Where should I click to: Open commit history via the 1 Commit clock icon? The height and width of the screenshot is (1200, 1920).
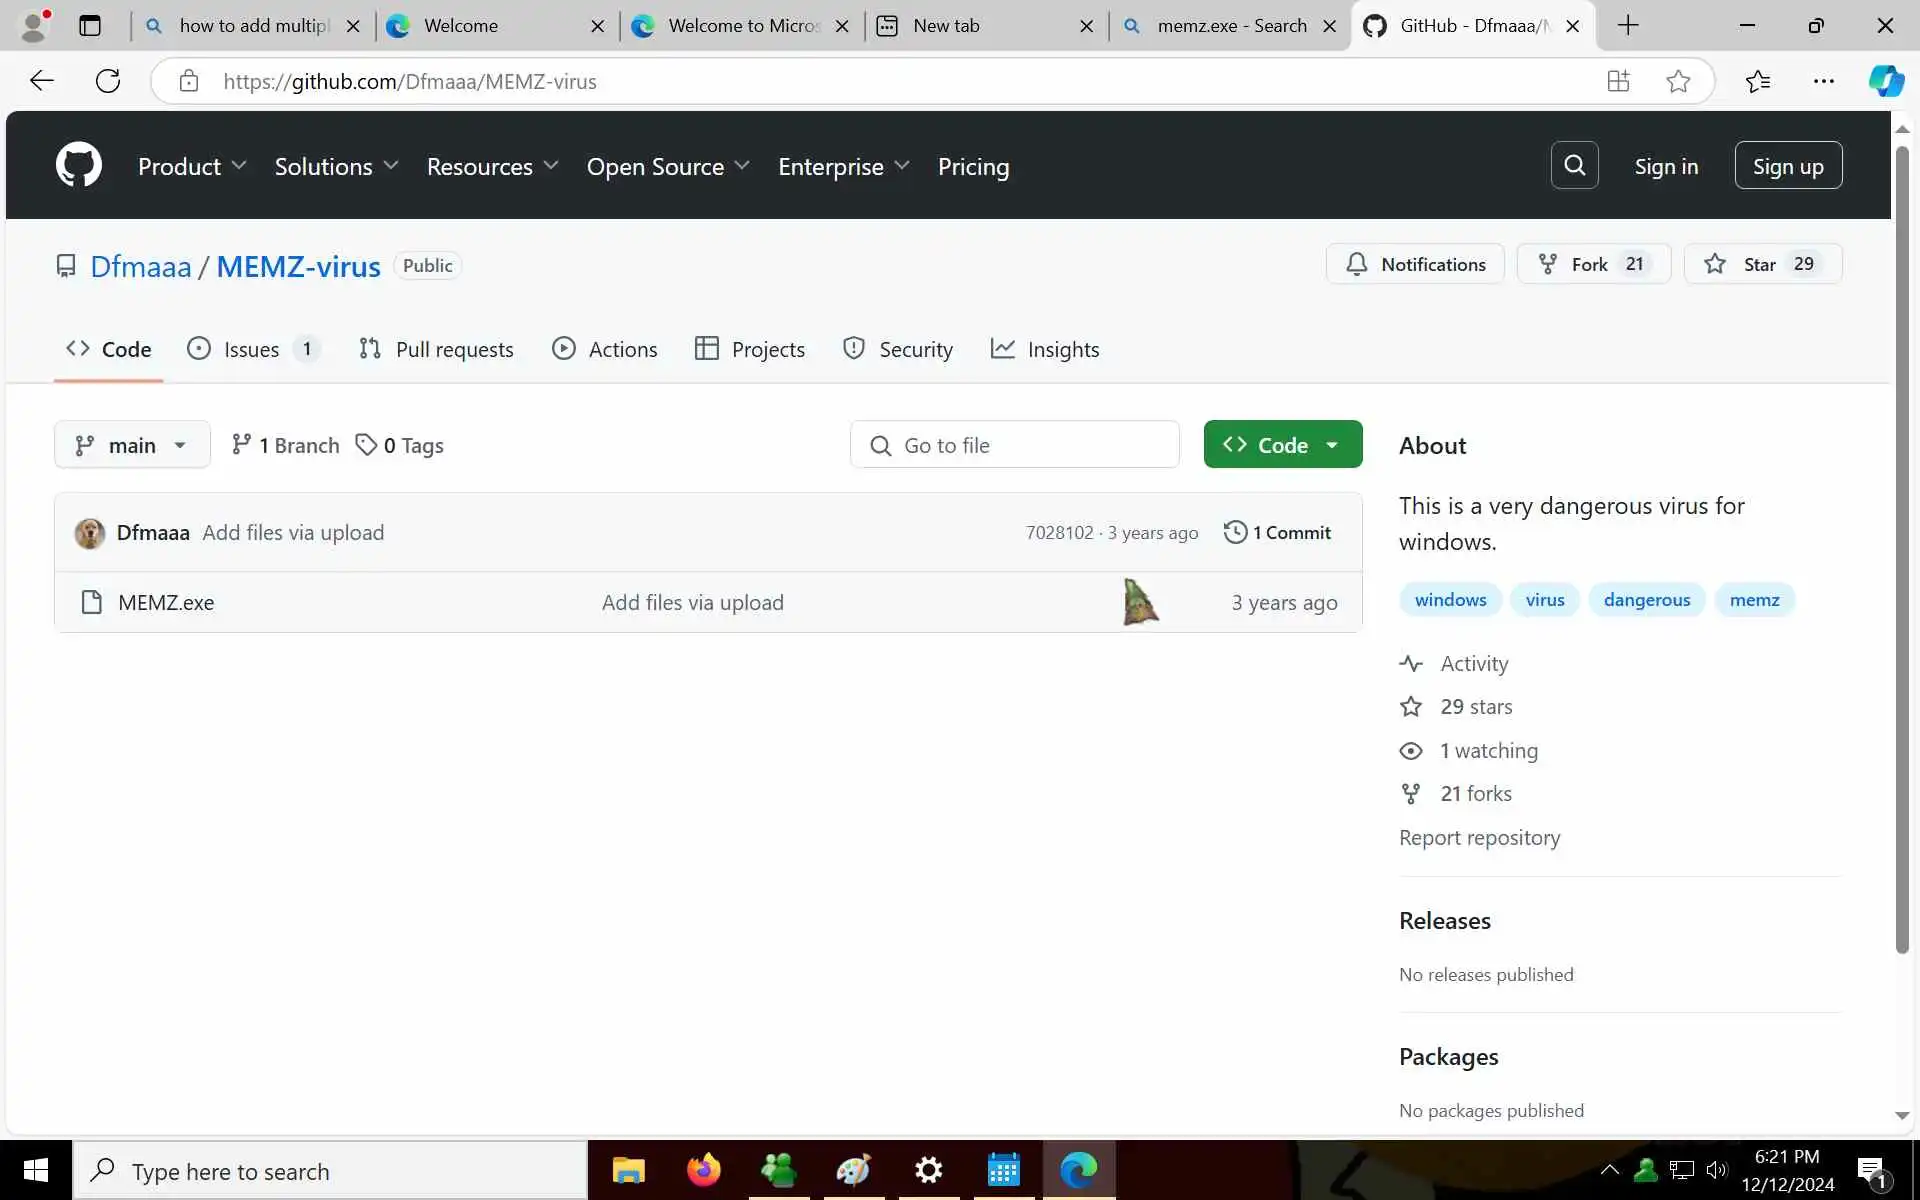[x=1236, y=532]
